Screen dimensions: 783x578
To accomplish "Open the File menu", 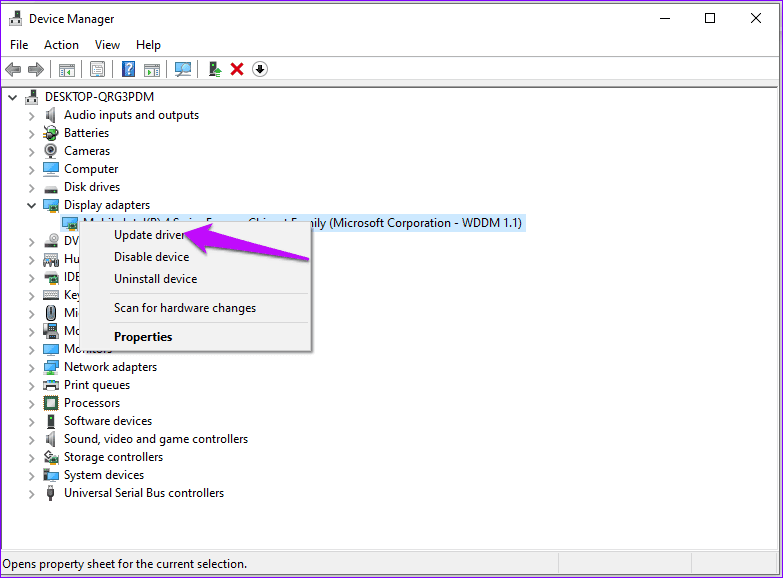I will coord(19,45).
